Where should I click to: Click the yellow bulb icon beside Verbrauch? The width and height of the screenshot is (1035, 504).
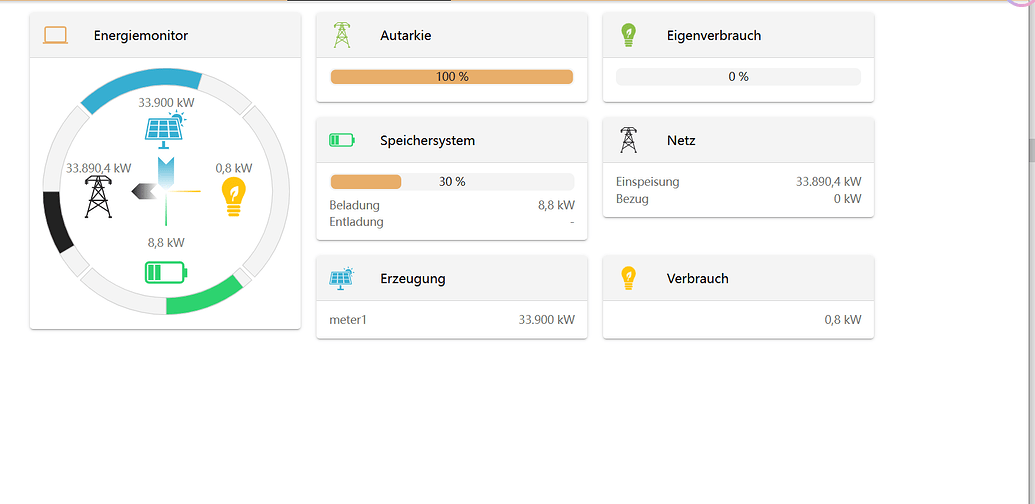coord(628,278)
